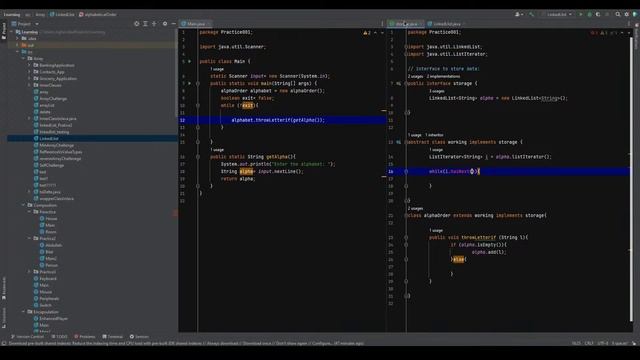Click the Debug bug icon

click(x=589, y=14)
